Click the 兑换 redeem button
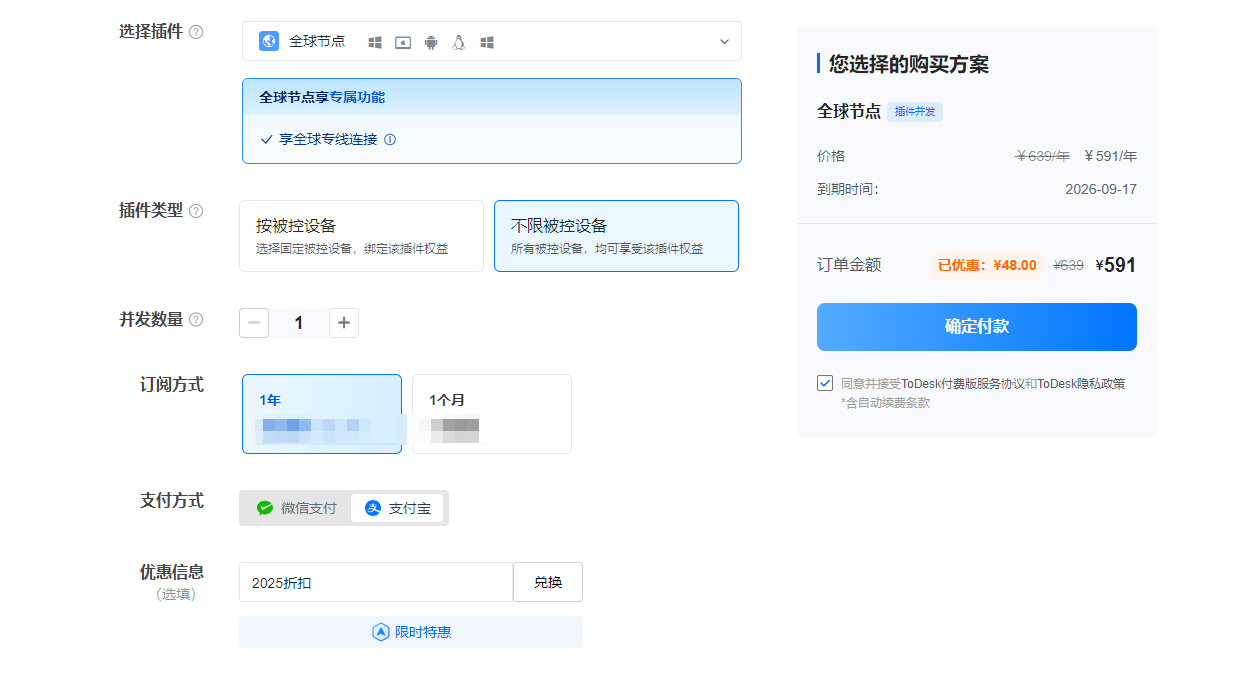This screenshot has height=673, width=1233. (x=548, y=582)
